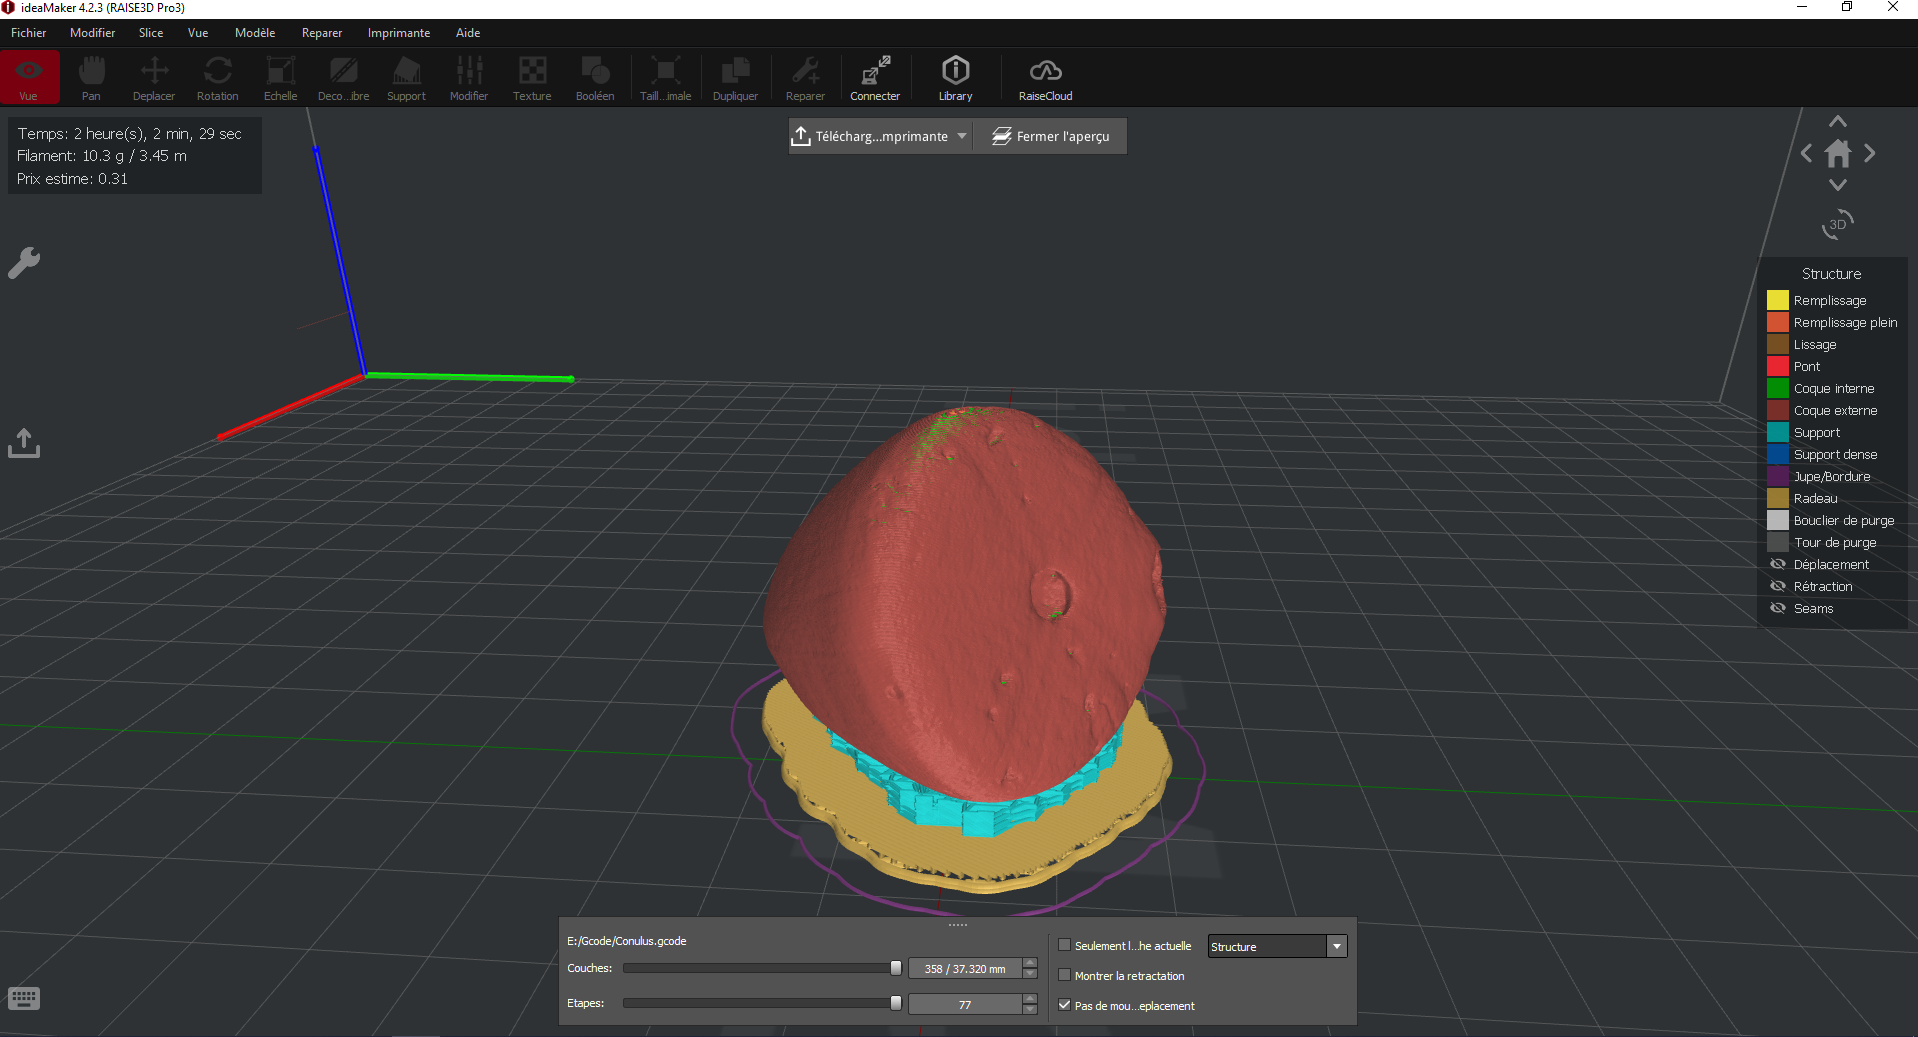This screenshot has height=1037, width=1918.
Task: Show Déplacement paths via eye icon
Action: [x=1778, y=564]
